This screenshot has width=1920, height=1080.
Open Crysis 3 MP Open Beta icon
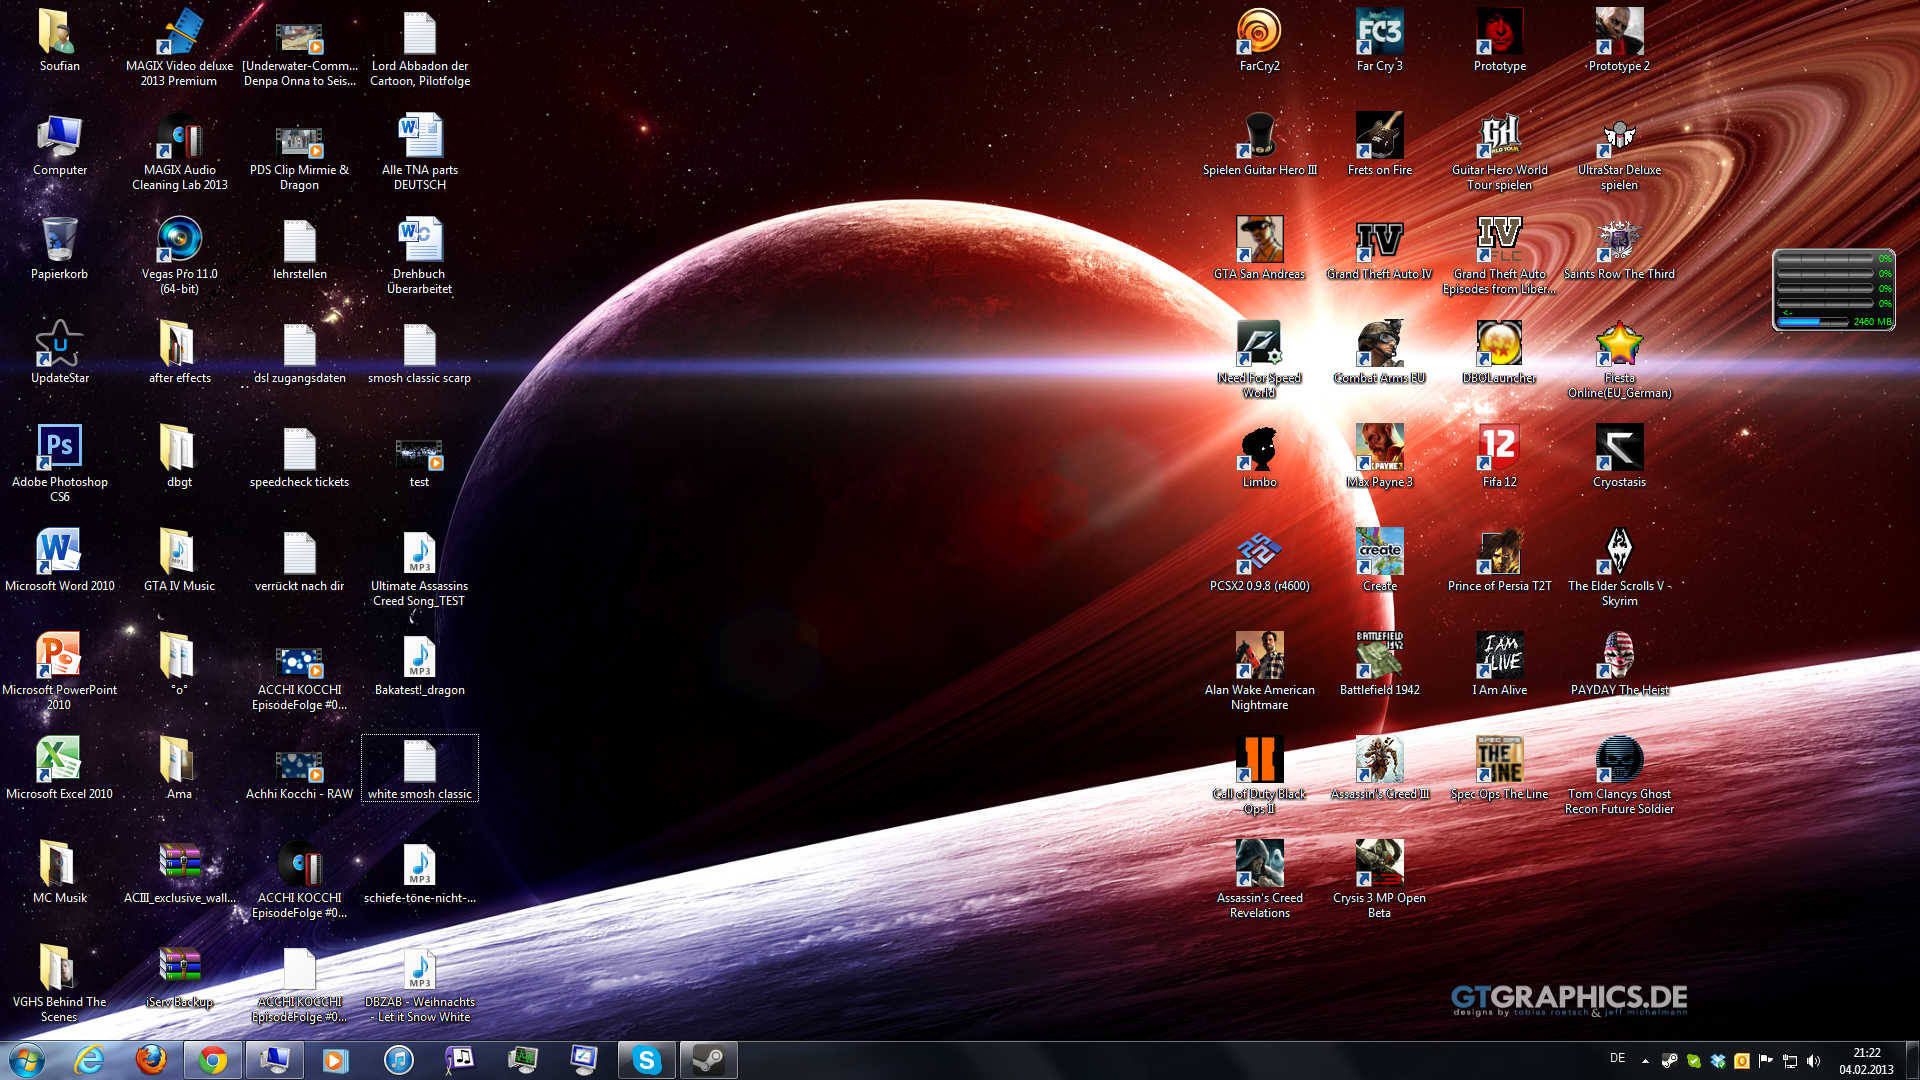click(1379, 879)
